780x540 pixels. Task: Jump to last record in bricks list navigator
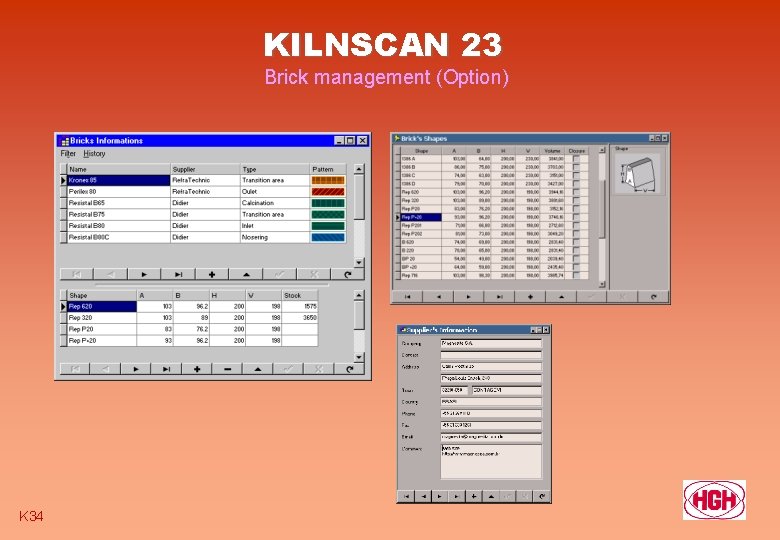tap(178, 274)
